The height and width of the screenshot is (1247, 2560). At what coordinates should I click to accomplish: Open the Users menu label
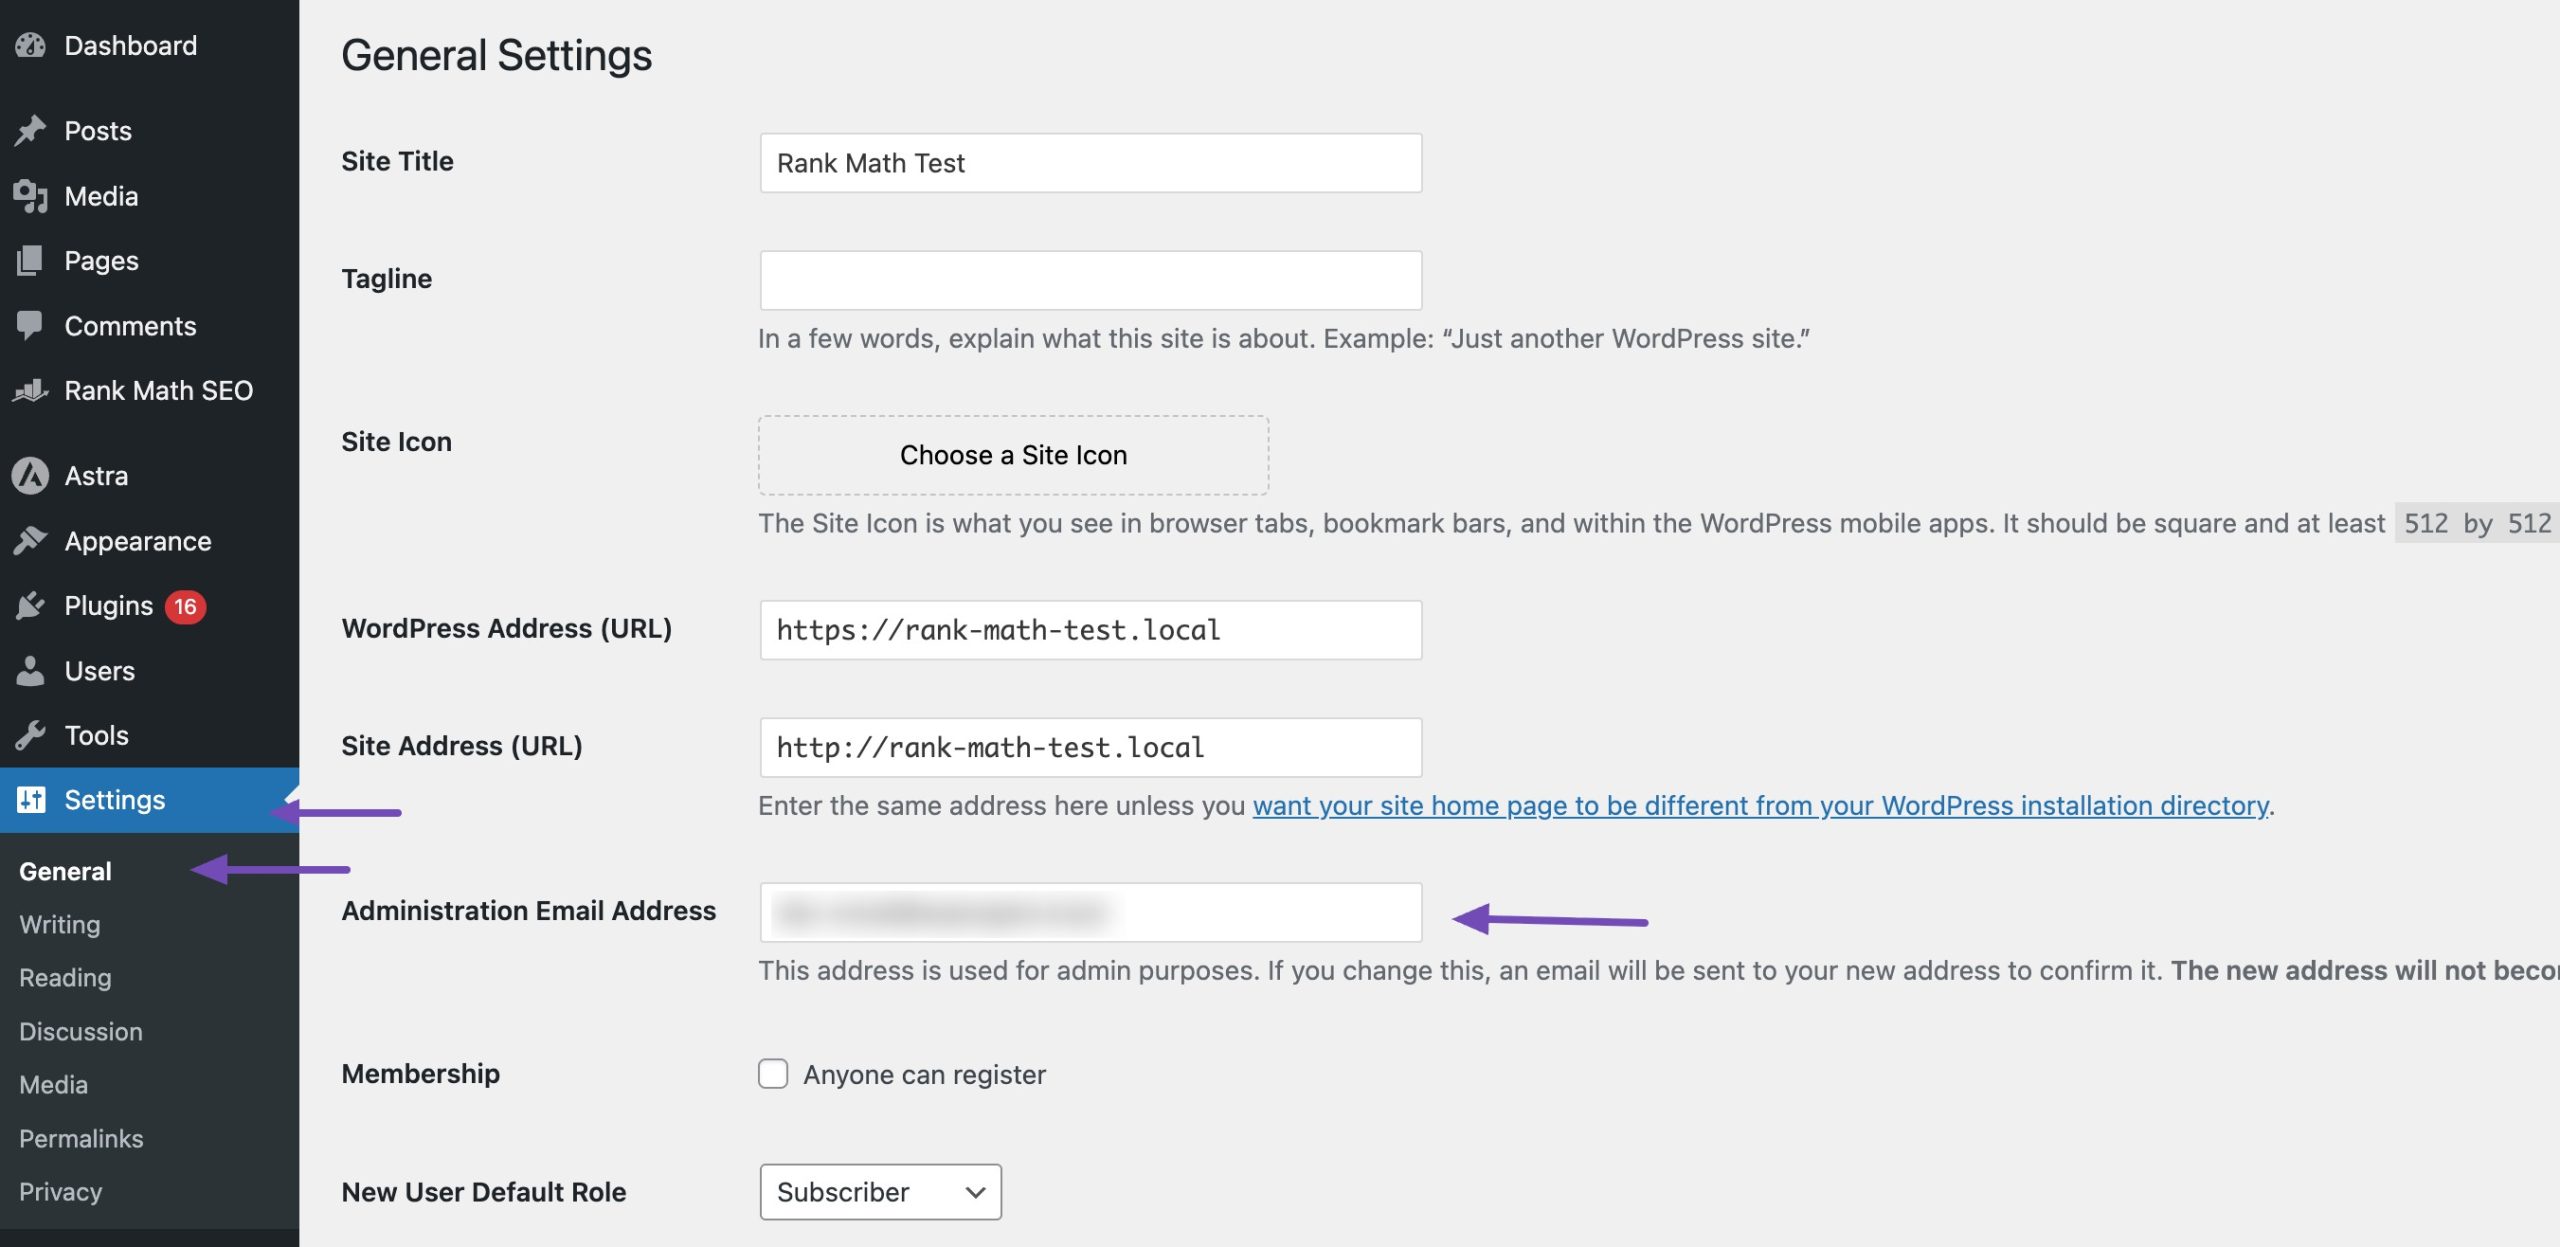click(100, 671)
